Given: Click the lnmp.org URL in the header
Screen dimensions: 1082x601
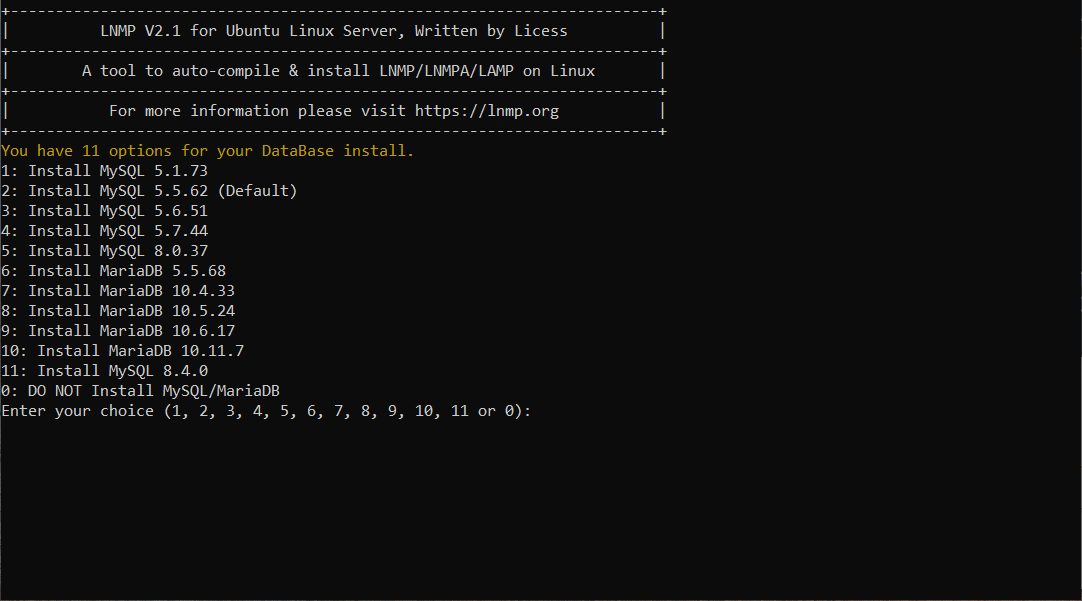Looking at the screenshot, I should (487, 111).
